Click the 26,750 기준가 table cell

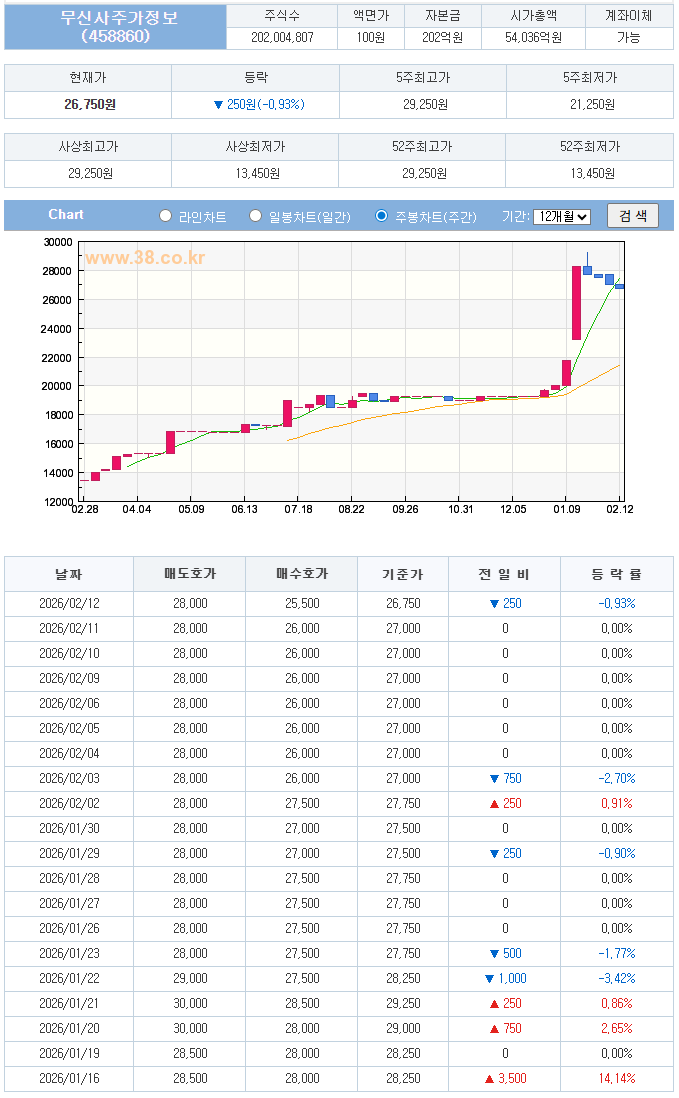tap(403, 604)
